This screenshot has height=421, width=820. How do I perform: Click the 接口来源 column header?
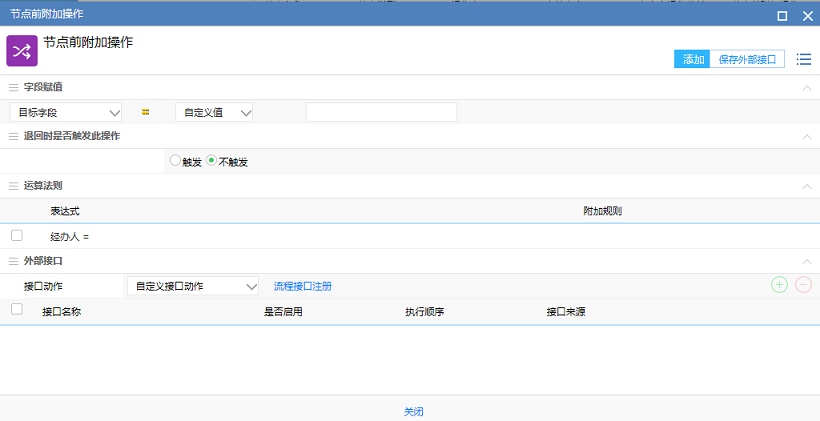point(566,312)
